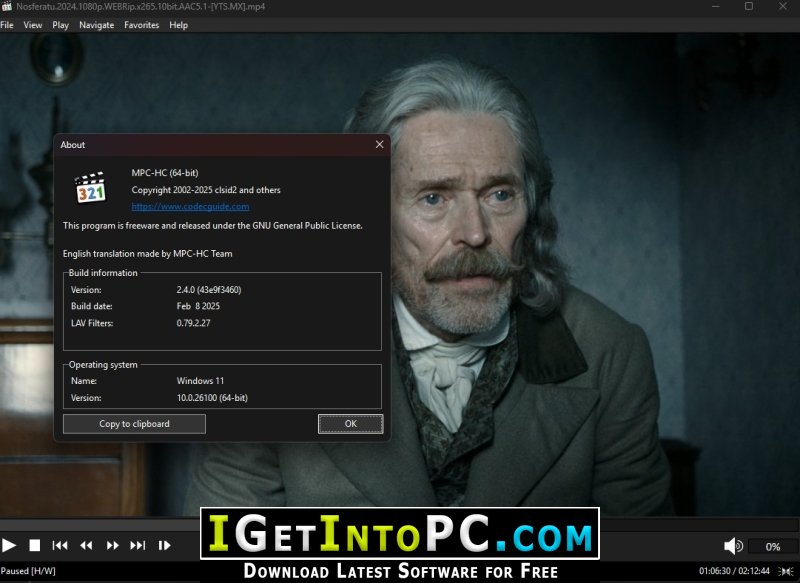This screenshot has height=583, width=800.
Task: Click the MPC-HC 321 clapperboard logo
Action: pos(91,188)
